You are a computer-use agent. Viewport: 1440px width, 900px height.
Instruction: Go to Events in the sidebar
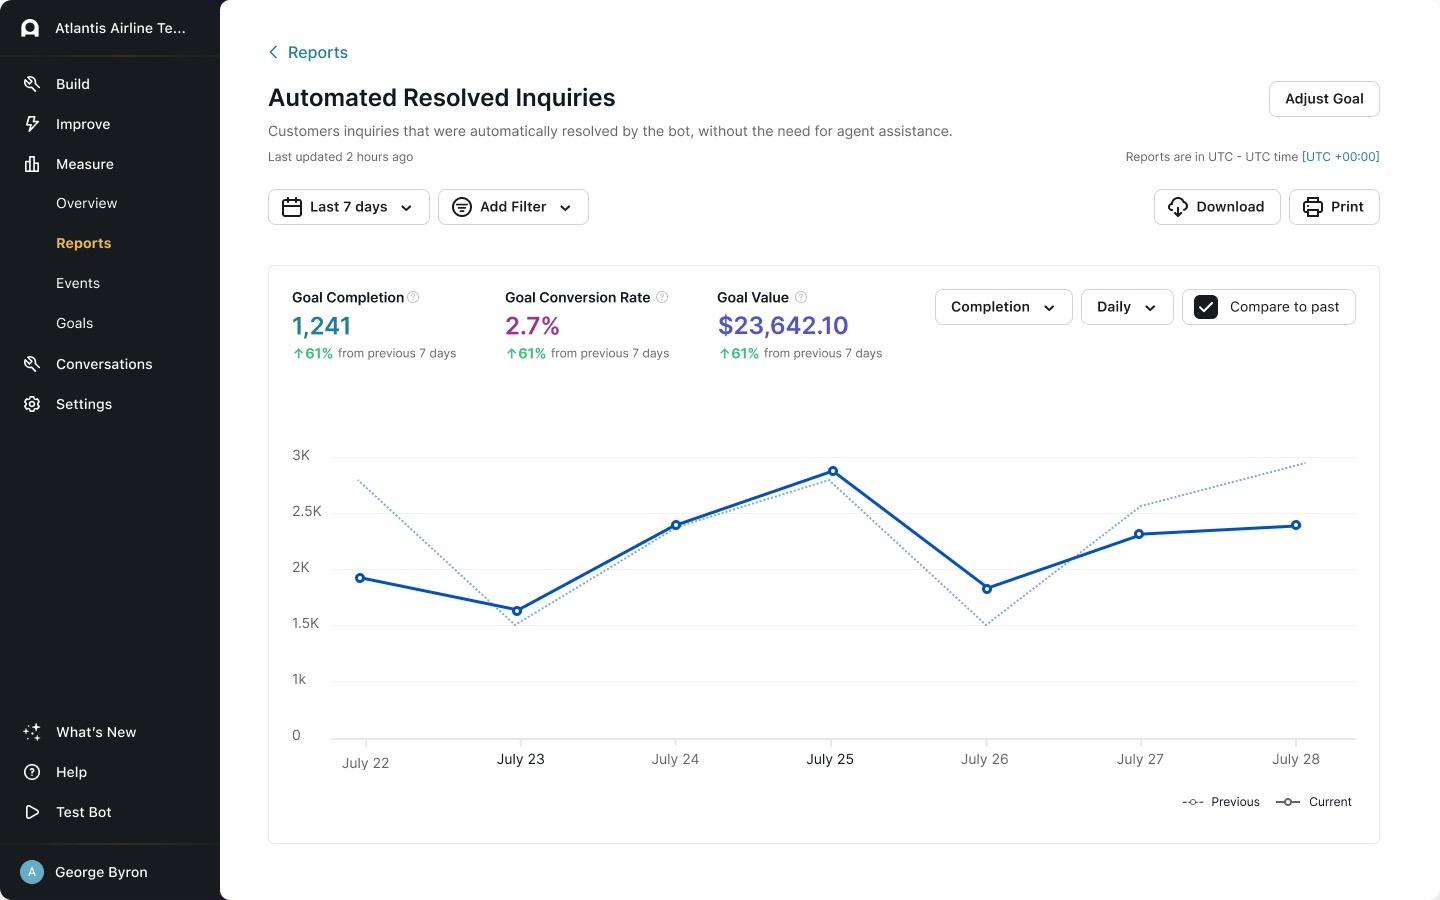(x=78, y=283)
